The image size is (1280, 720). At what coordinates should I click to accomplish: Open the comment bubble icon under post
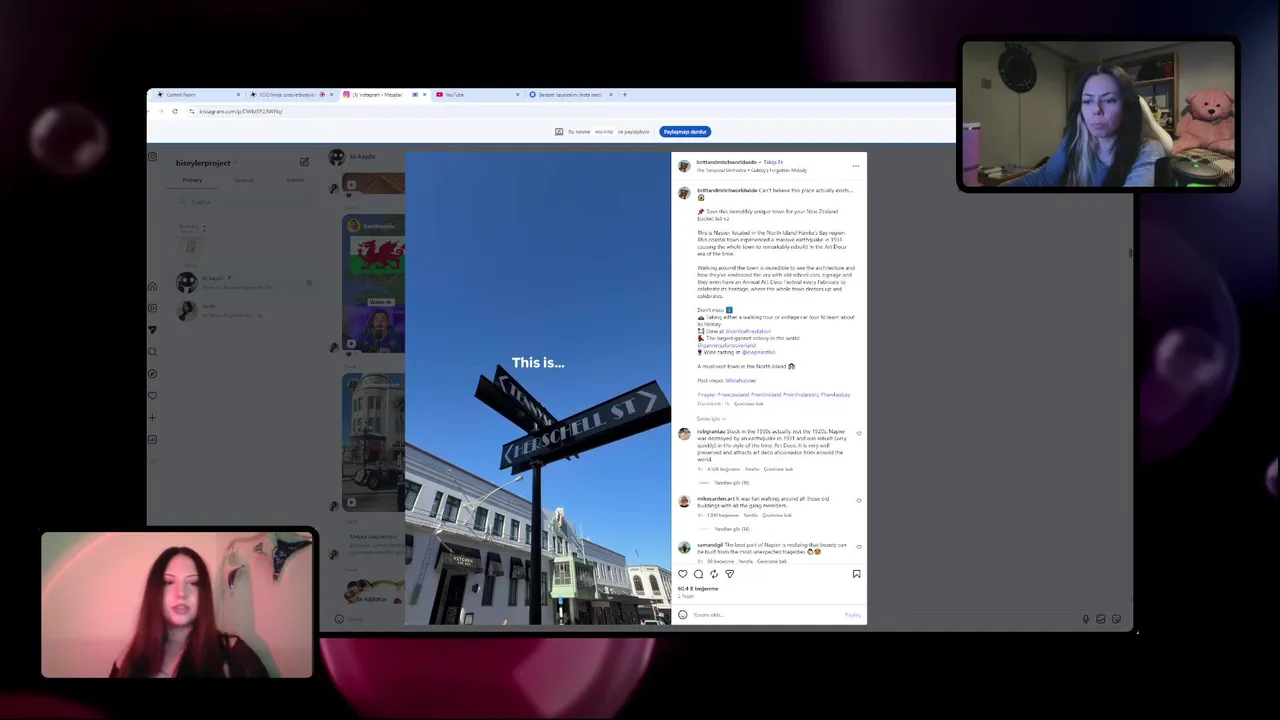[x=698, y=574]
